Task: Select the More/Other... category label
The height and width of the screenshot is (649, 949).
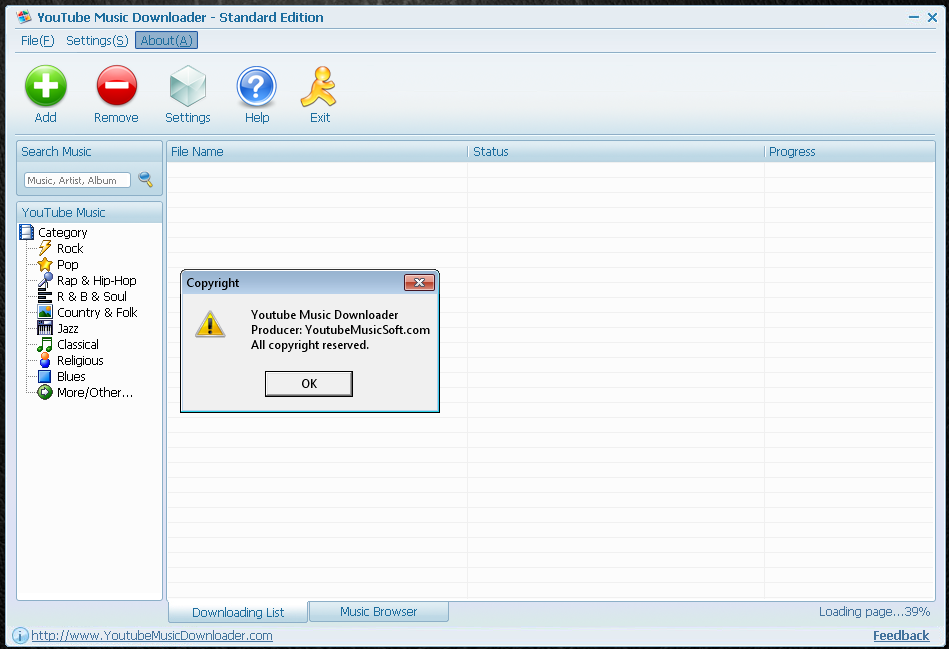Action: click(x=95, y=392)
